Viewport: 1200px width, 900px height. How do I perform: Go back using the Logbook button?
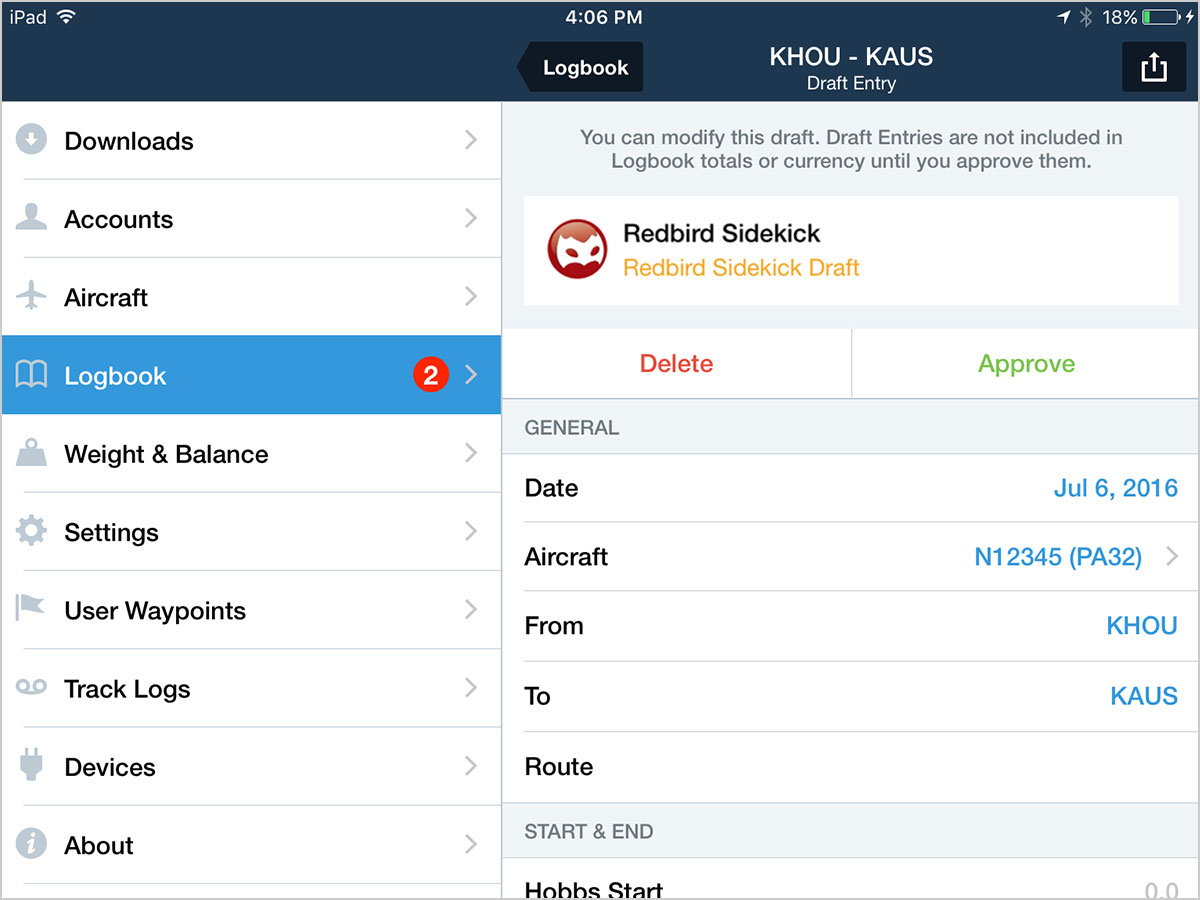pyautogui.click(x=580, y=68)
